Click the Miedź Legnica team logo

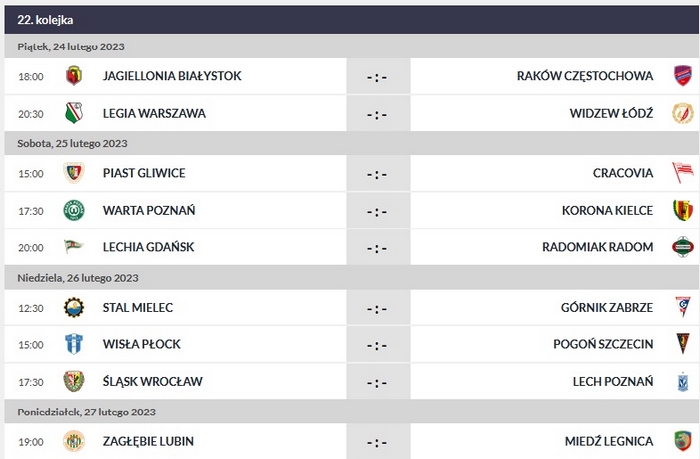pos(683,441)
